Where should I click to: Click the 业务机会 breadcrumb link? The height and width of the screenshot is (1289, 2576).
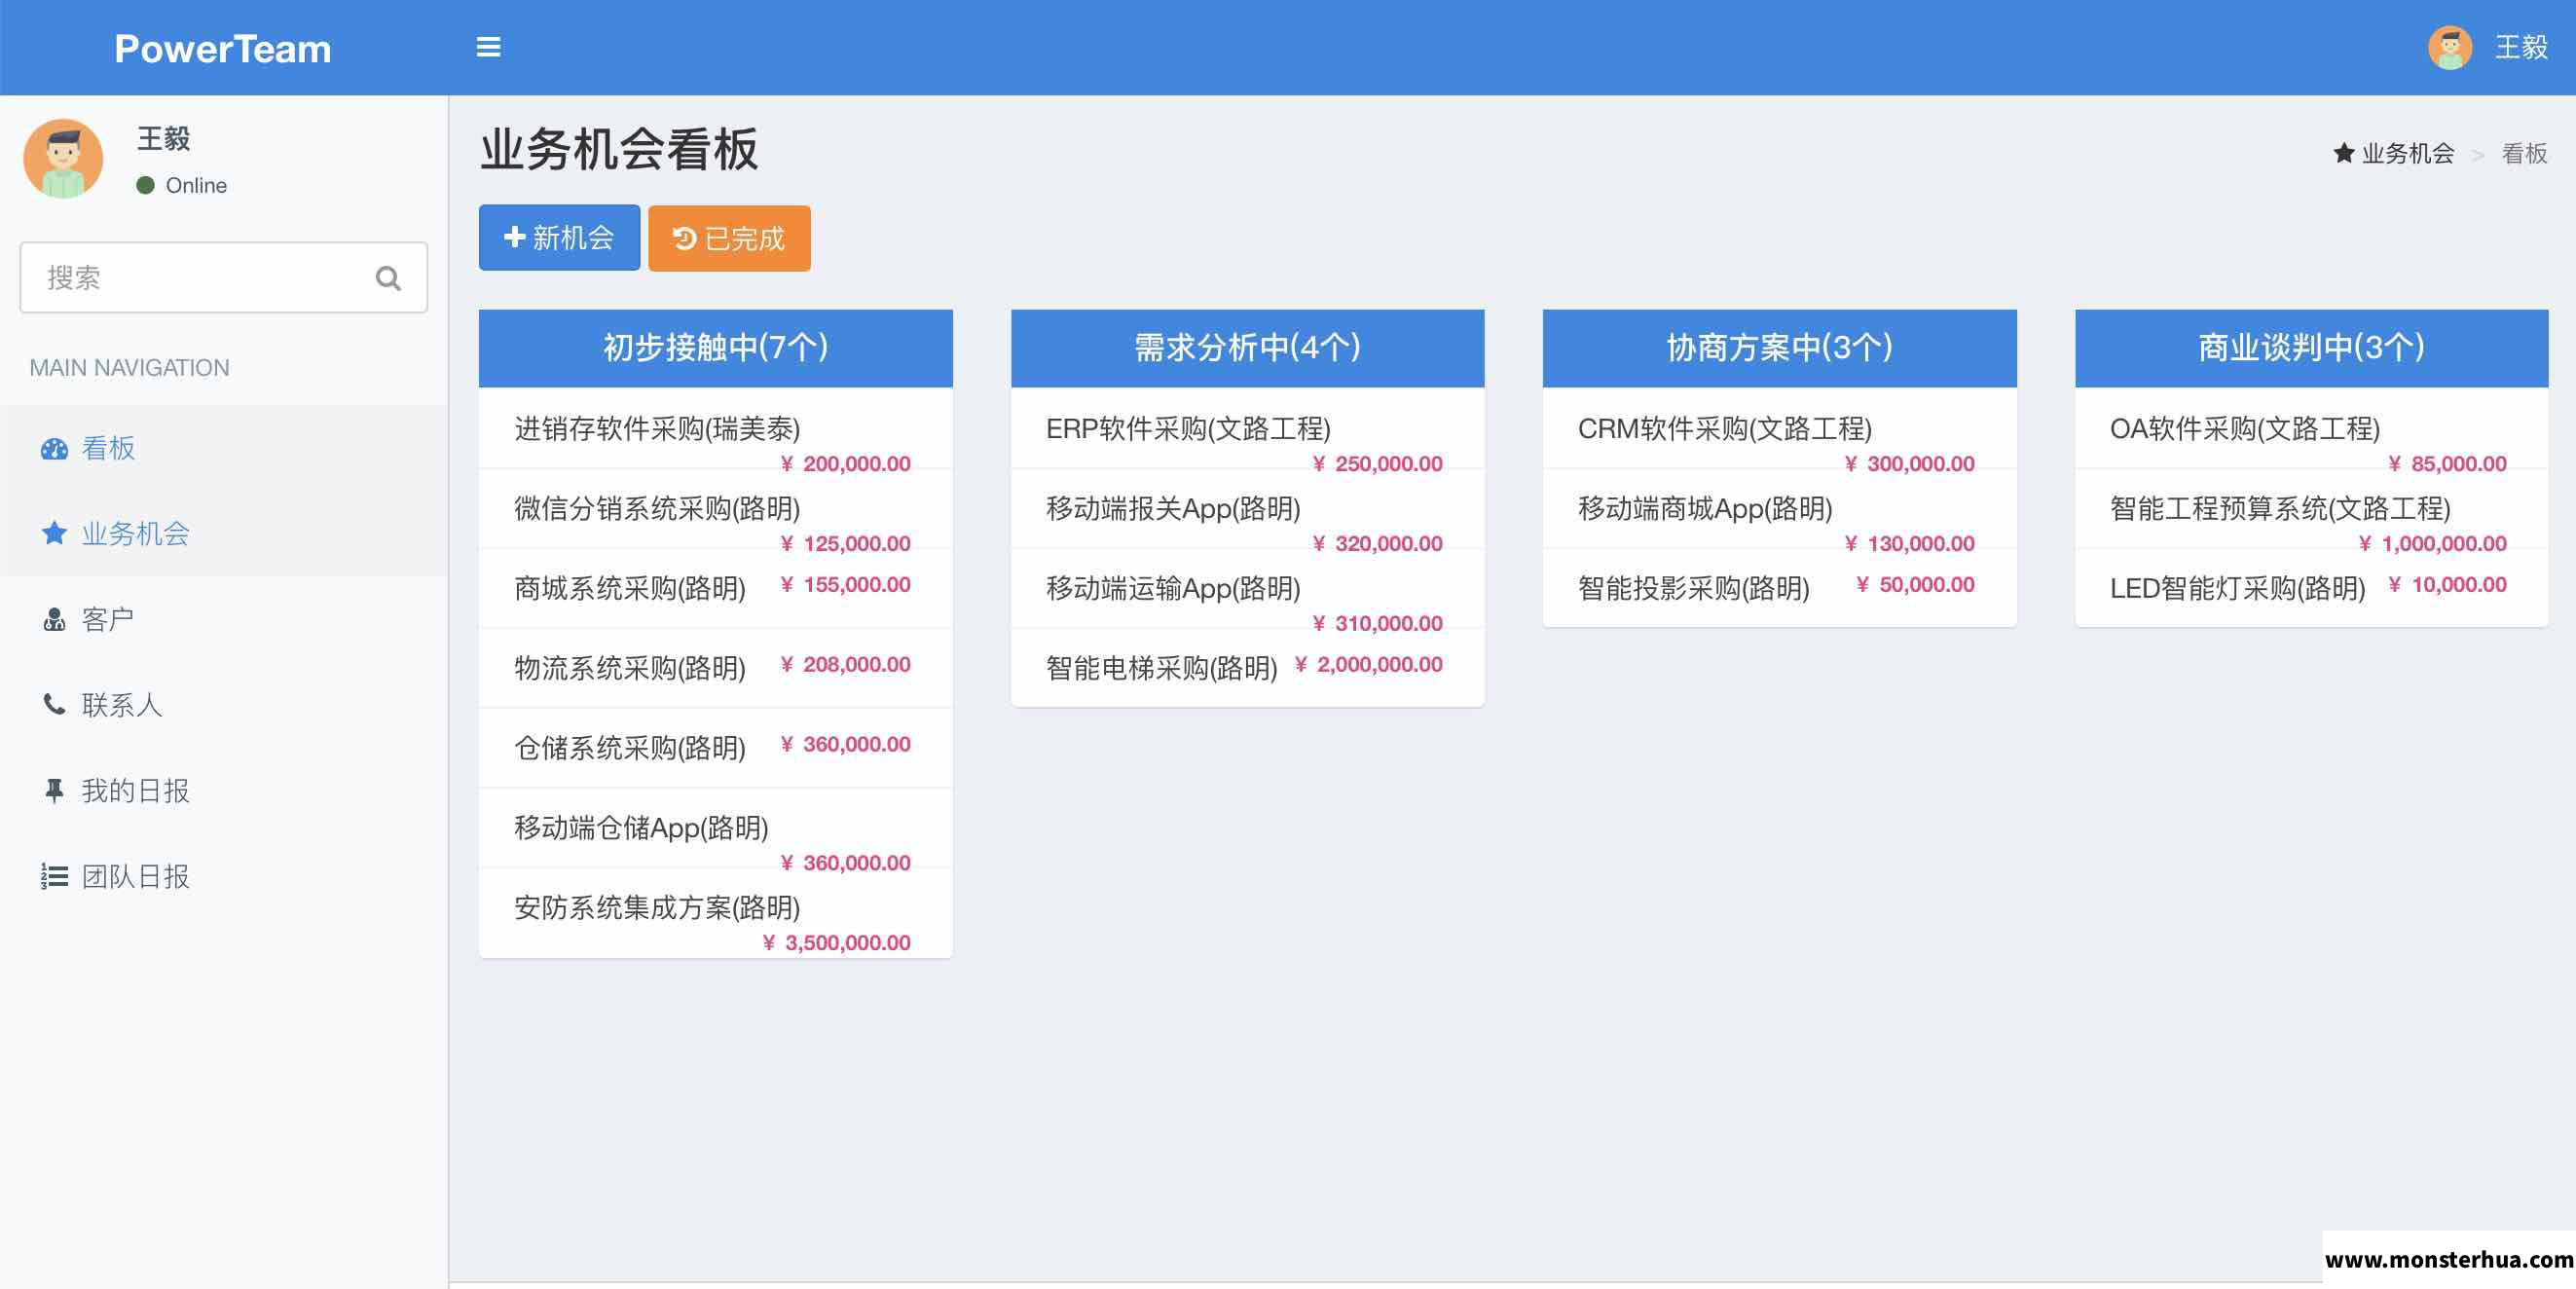[2407, 153]
